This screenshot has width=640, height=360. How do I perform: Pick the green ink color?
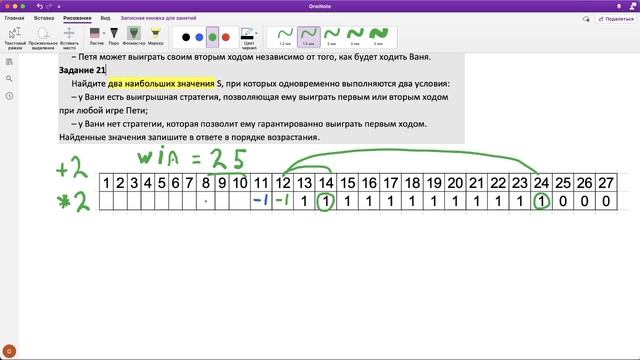point(212,37)
